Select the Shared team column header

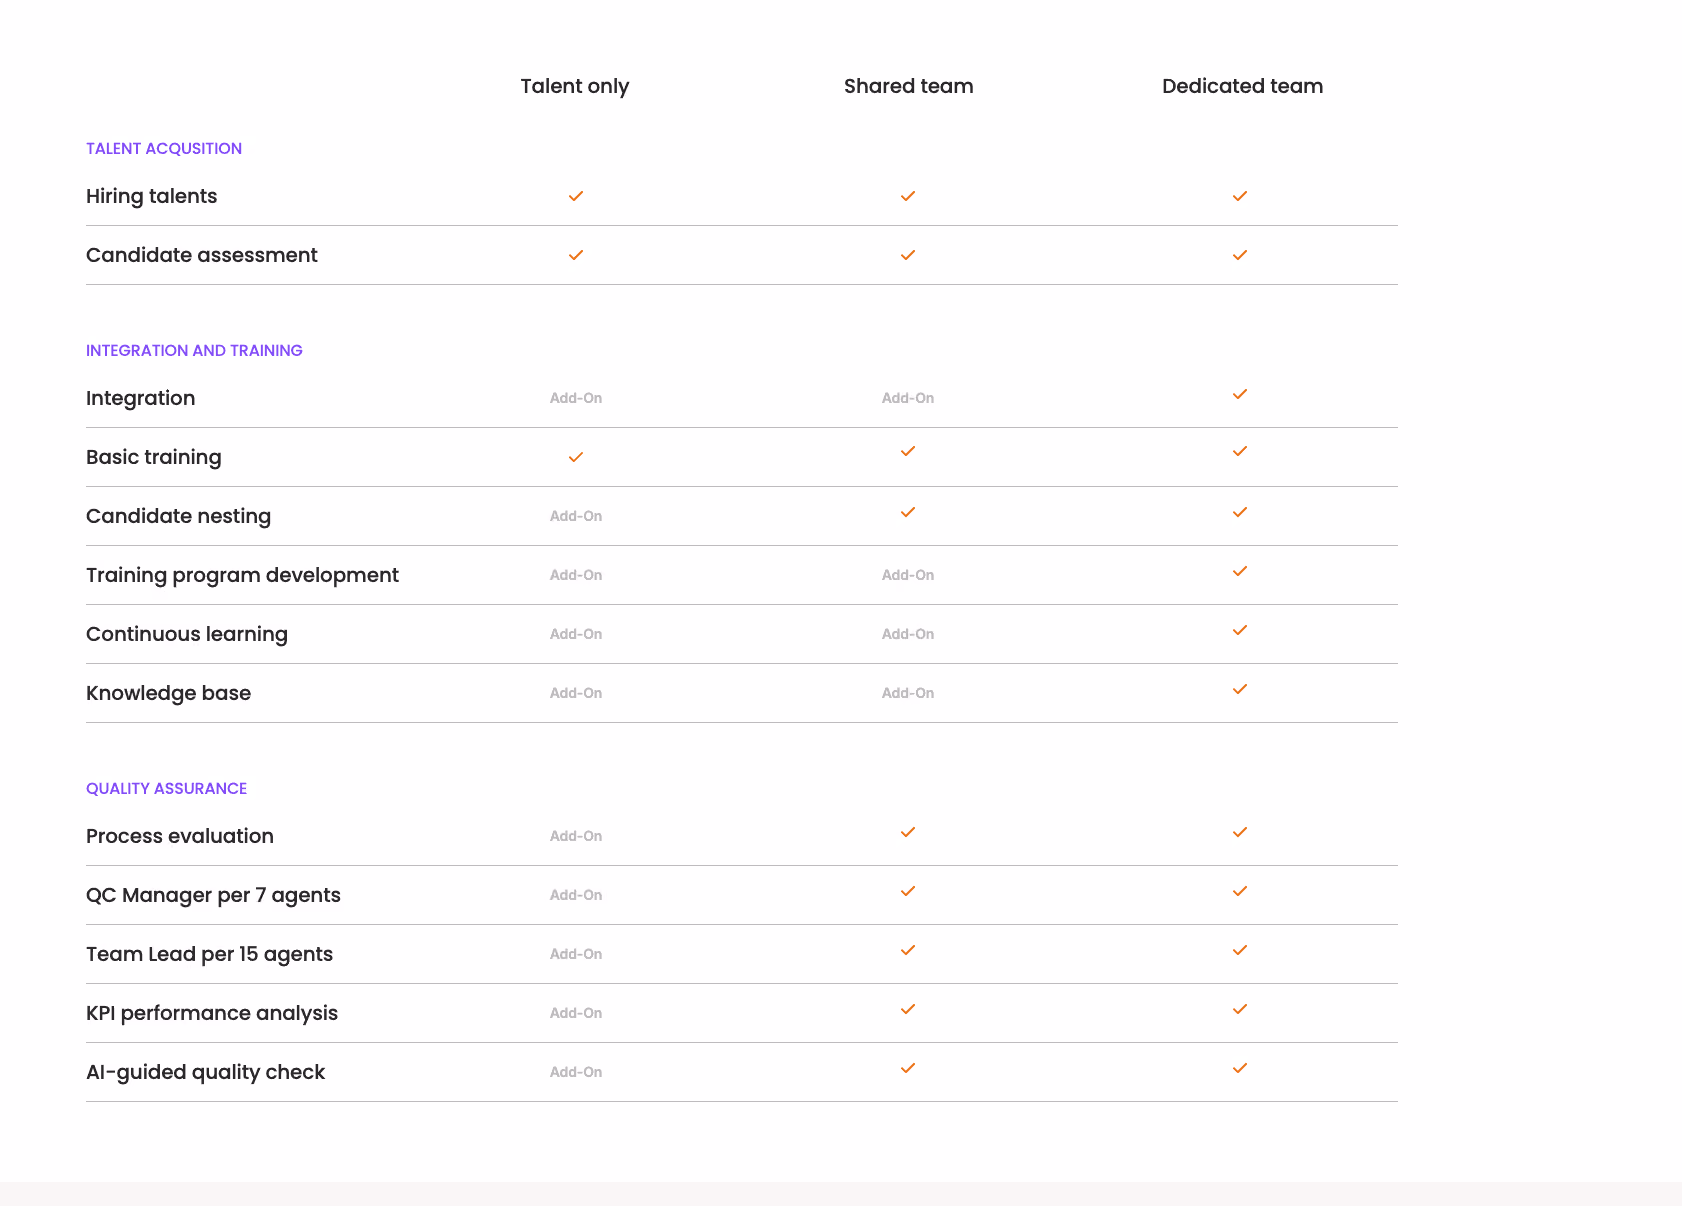pos(908,86)
